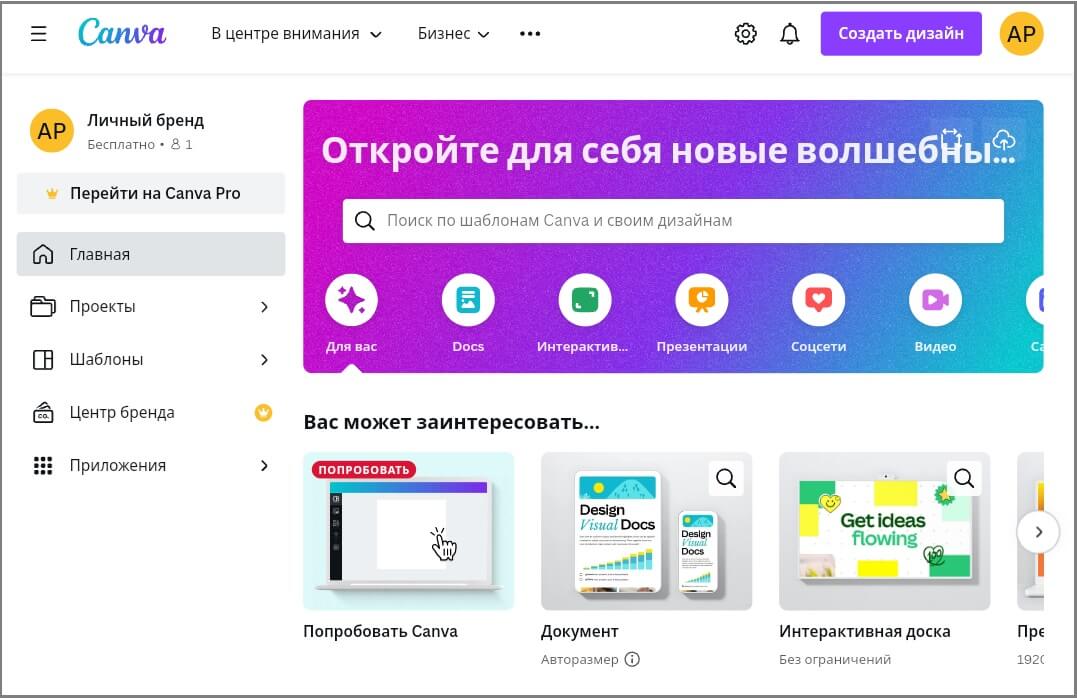
Task: Open the settings gear icon
Action: pos(745,34)
